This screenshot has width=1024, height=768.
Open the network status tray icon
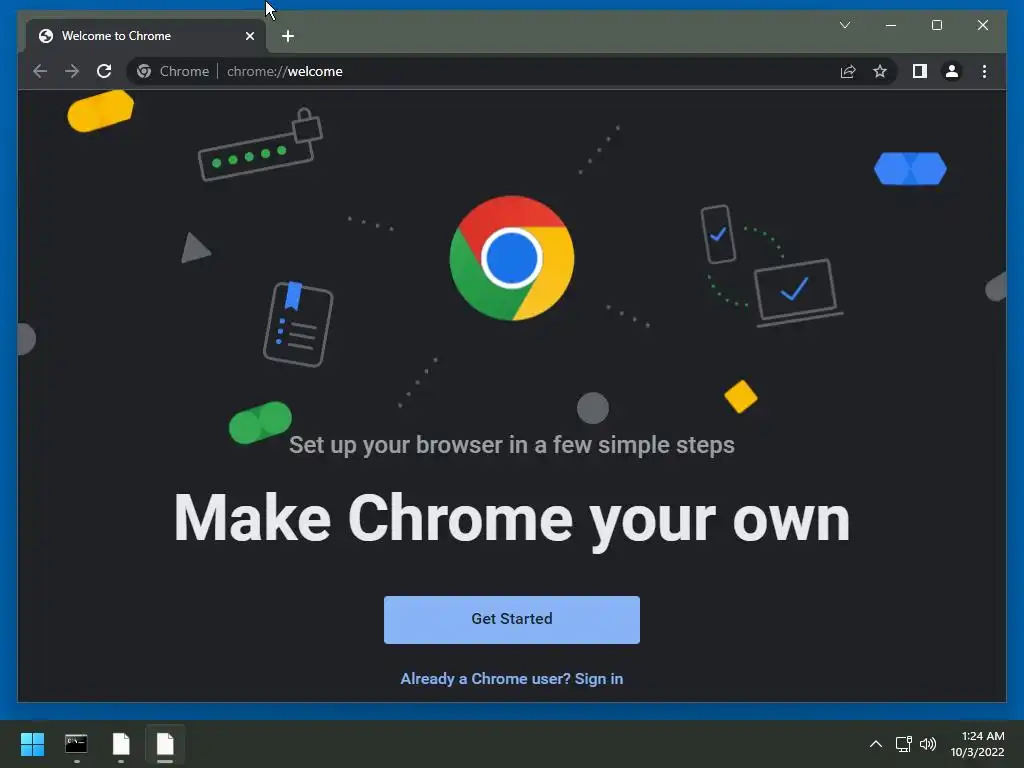click(x=904, y=744)
